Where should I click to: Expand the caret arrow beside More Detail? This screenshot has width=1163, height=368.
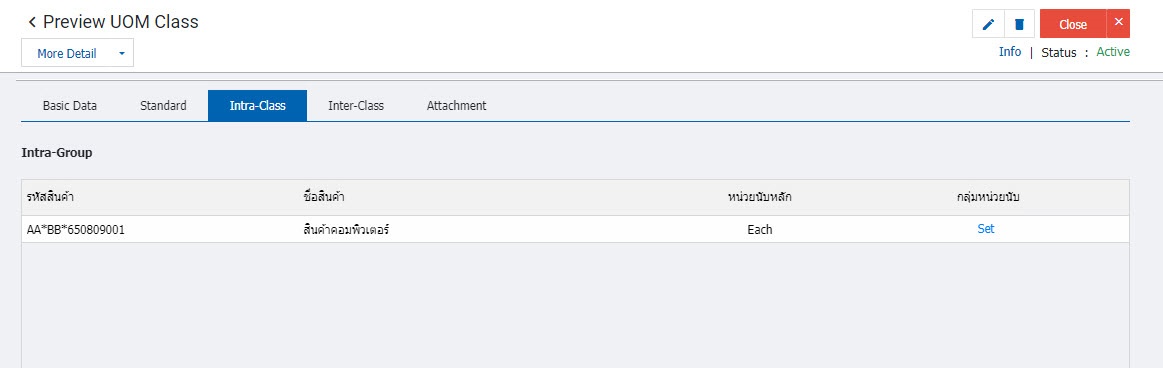click(122, 53)
